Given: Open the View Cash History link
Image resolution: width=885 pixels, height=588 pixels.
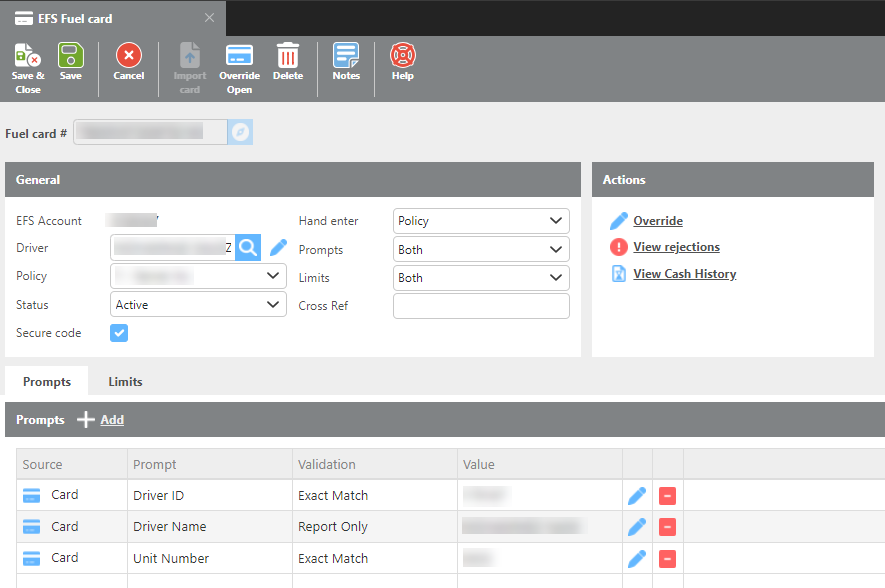Looking at the screenshot, I should pyautogui.click(x=684, y=274).
